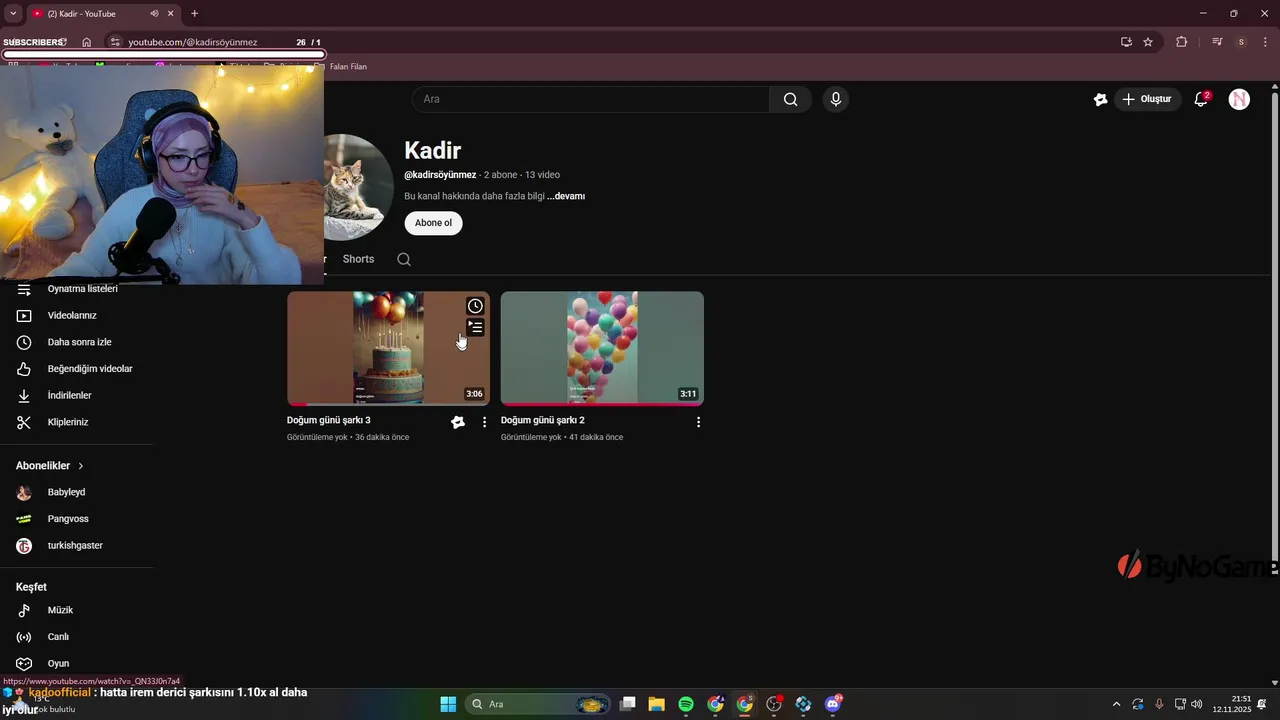
Task: Open more options for Doğum günü şarkı 2
Action: [x=698, y=422]
